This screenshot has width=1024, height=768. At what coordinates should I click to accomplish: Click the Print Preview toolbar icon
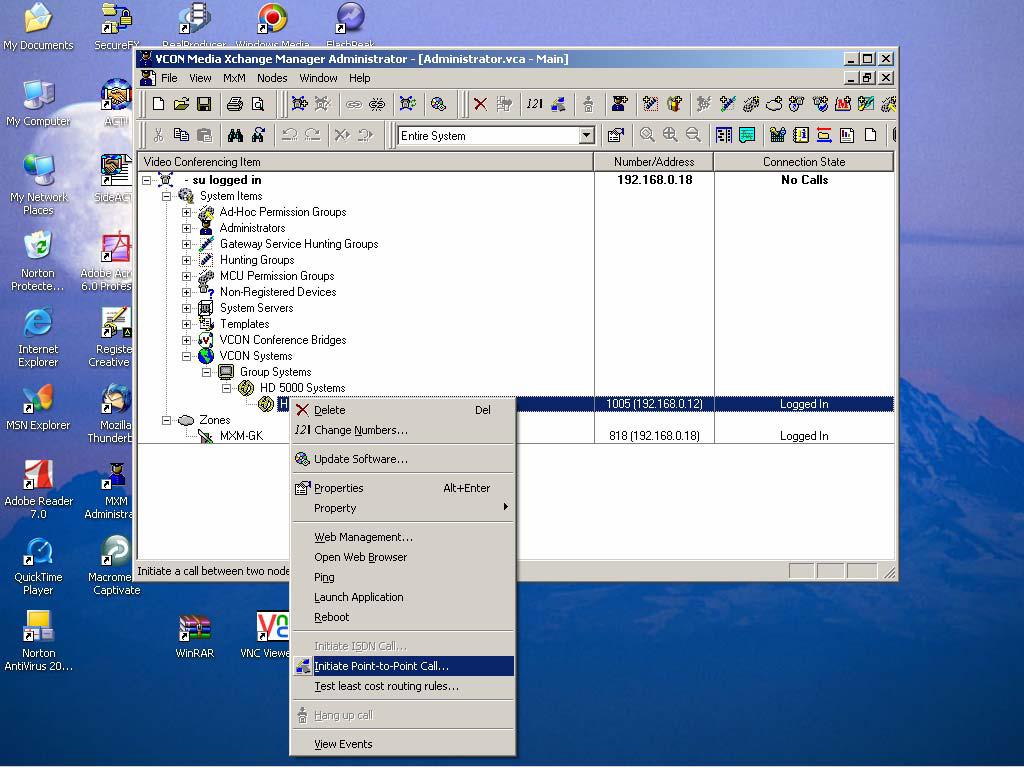[x=258, y=104]
